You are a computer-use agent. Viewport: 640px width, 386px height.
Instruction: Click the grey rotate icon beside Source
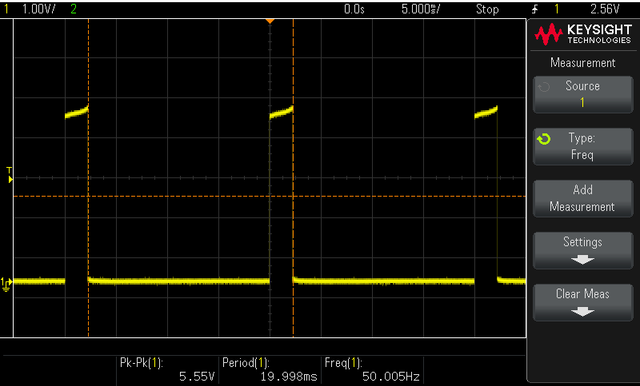click(x=544, y=87)
